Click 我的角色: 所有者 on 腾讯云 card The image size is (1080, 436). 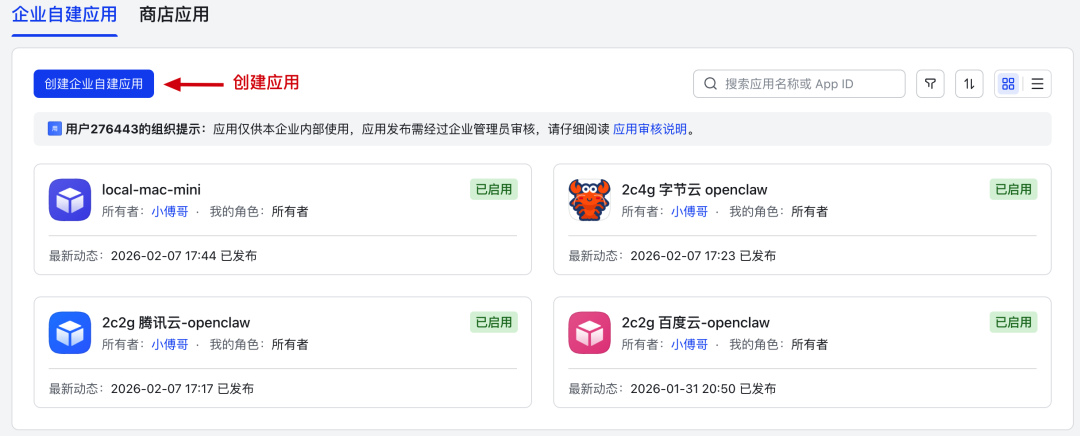(x=259, y=344)
